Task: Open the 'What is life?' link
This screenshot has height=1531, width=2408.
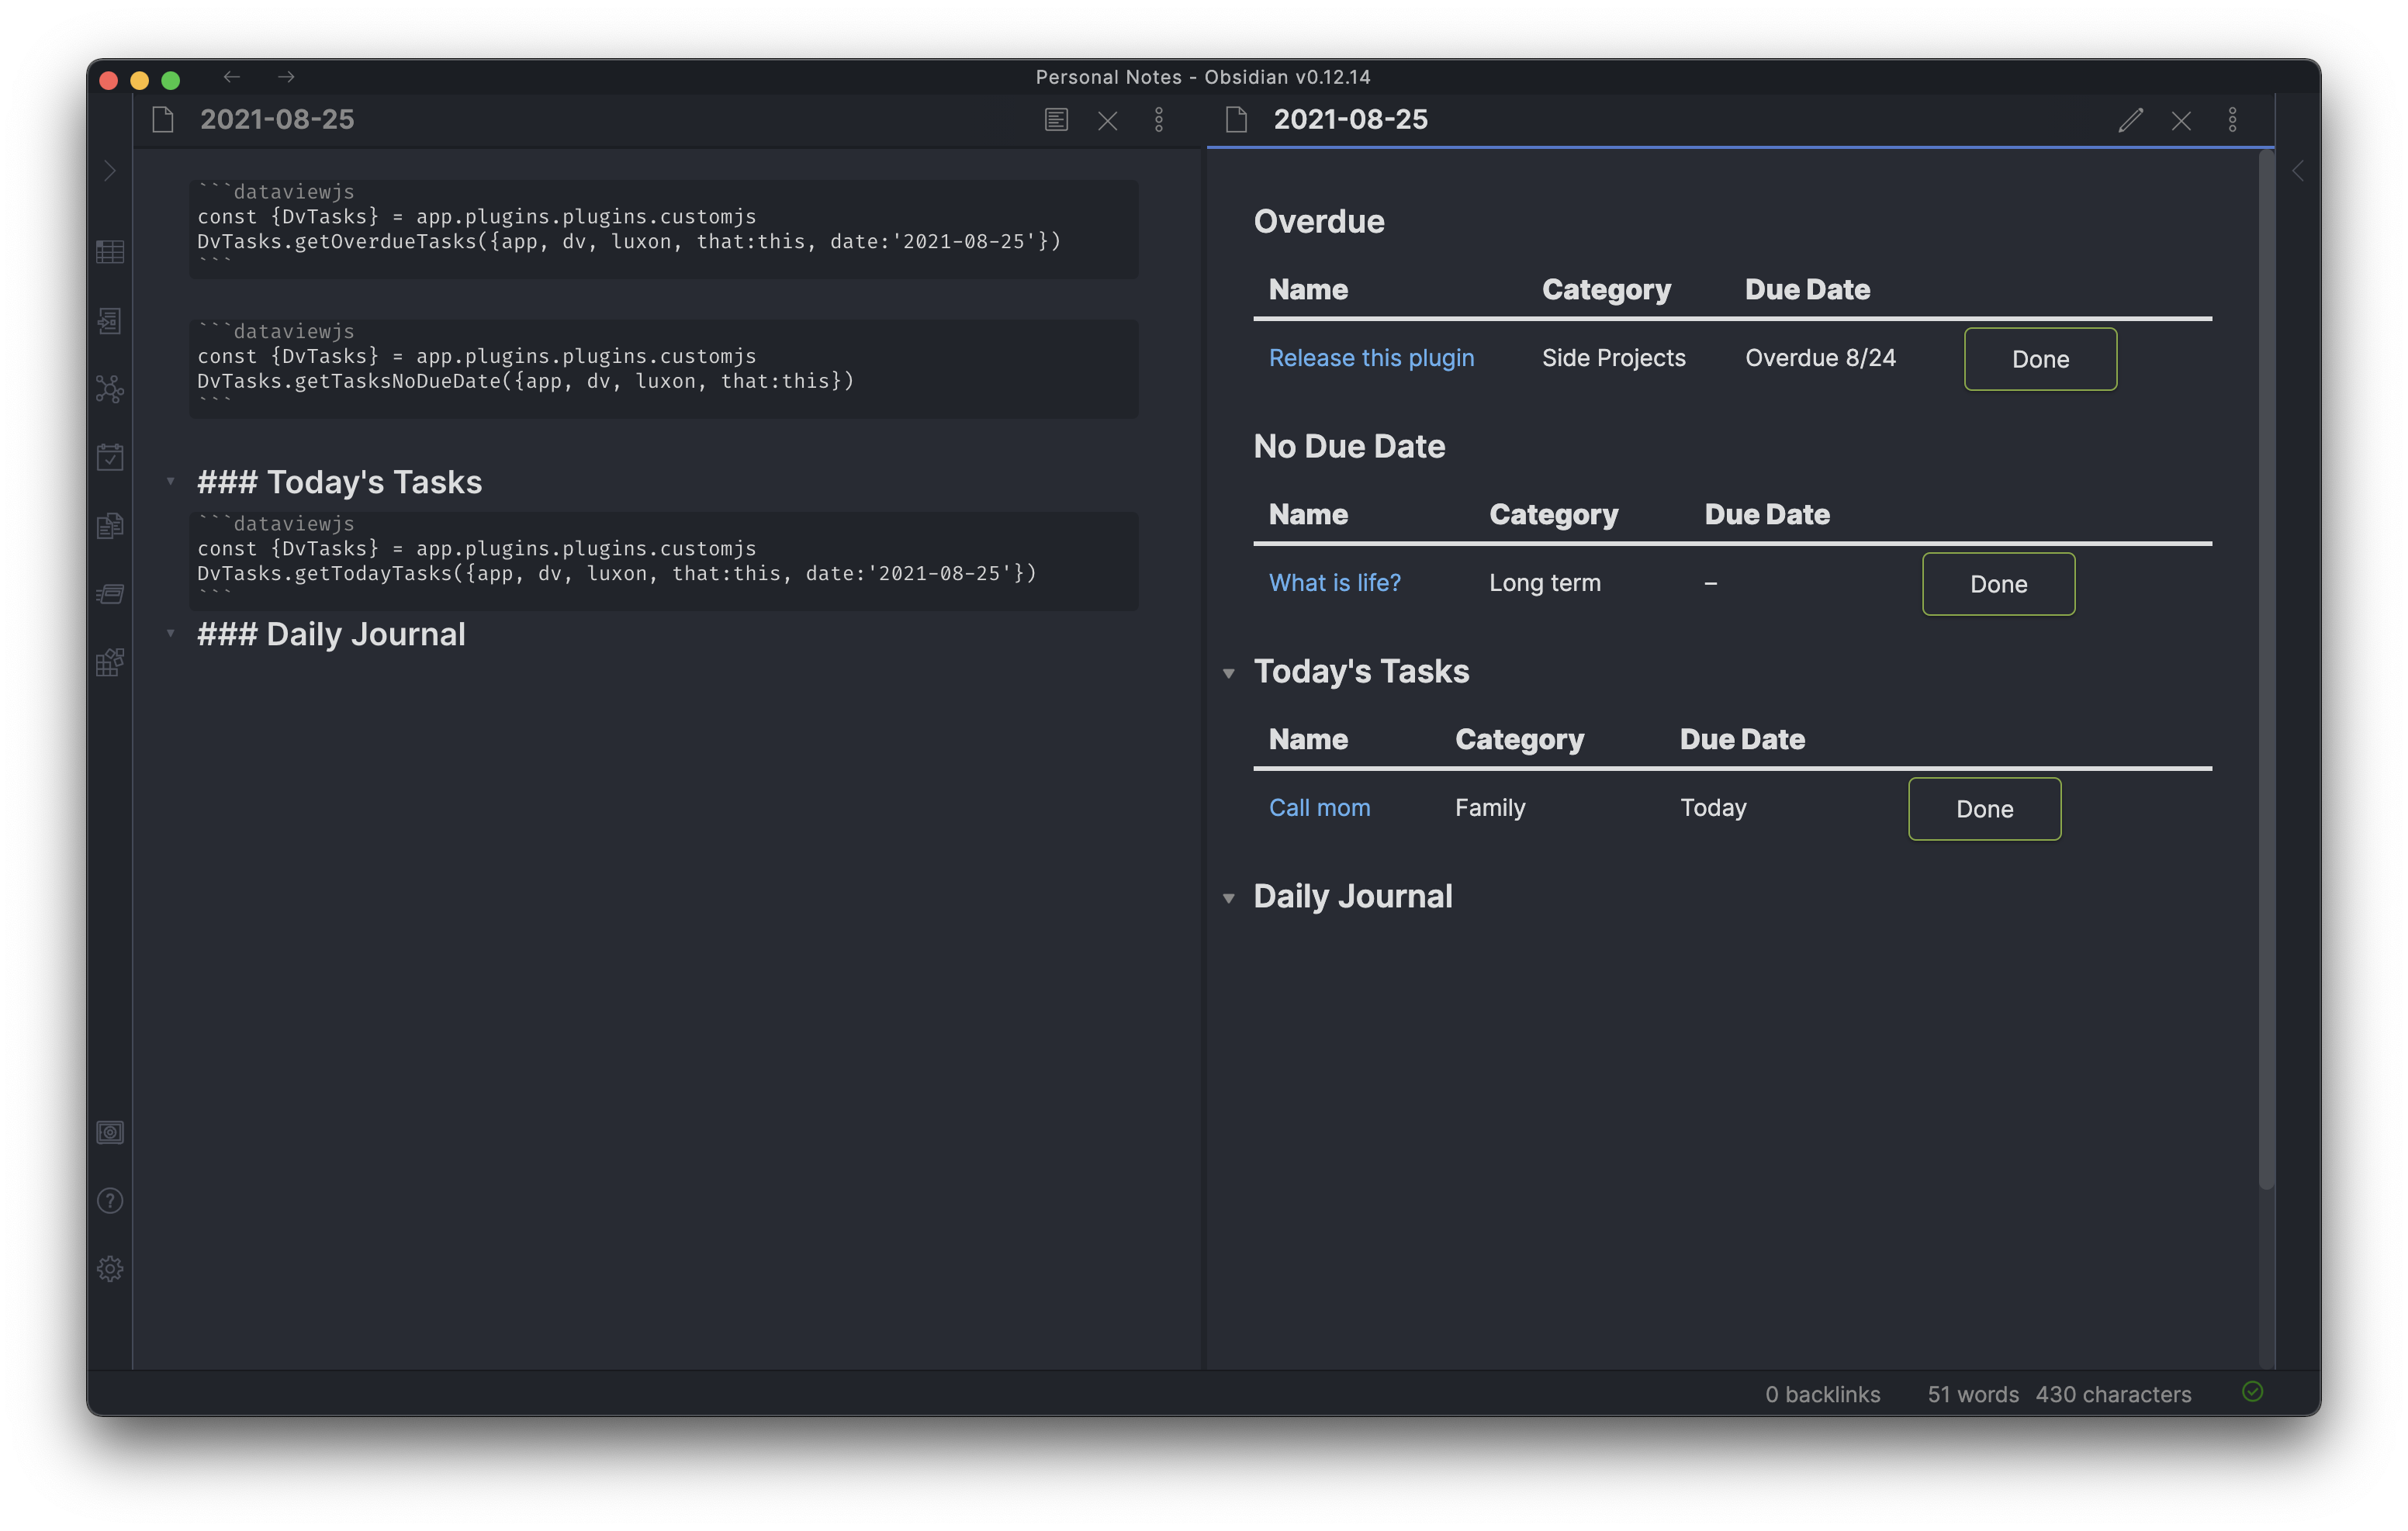Action: tap(1334, 583)
